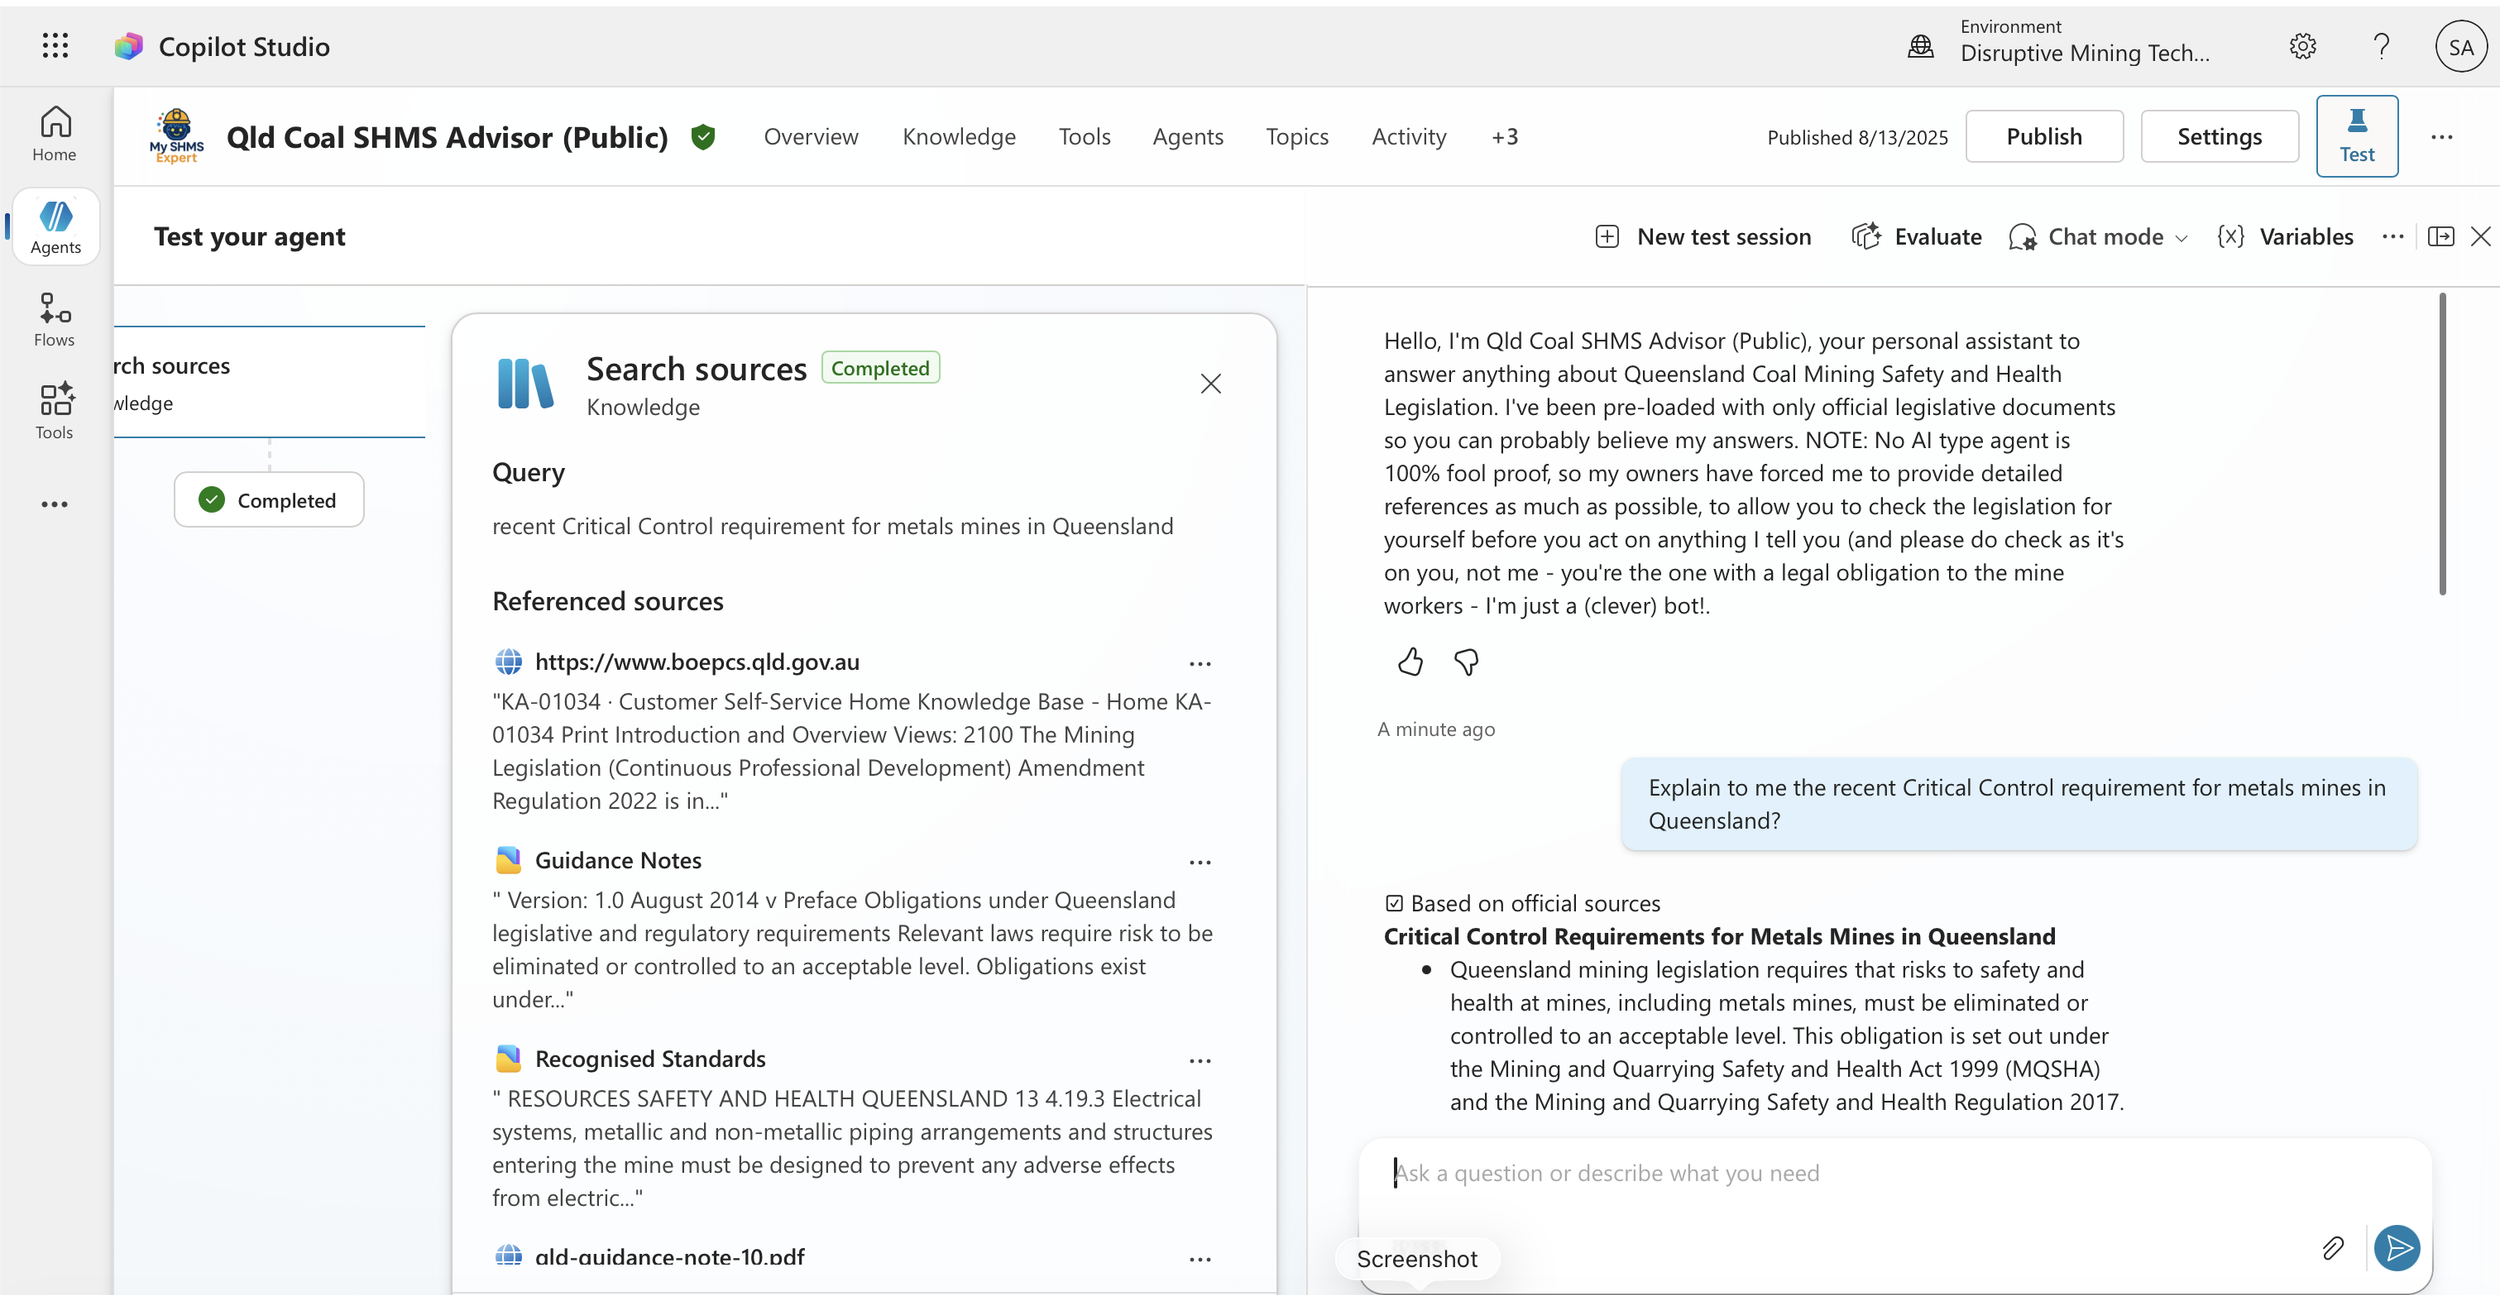Screen dimensions: 2500x1295
Task: Open agent header more options ellipsis
Action: [2442, 137]
